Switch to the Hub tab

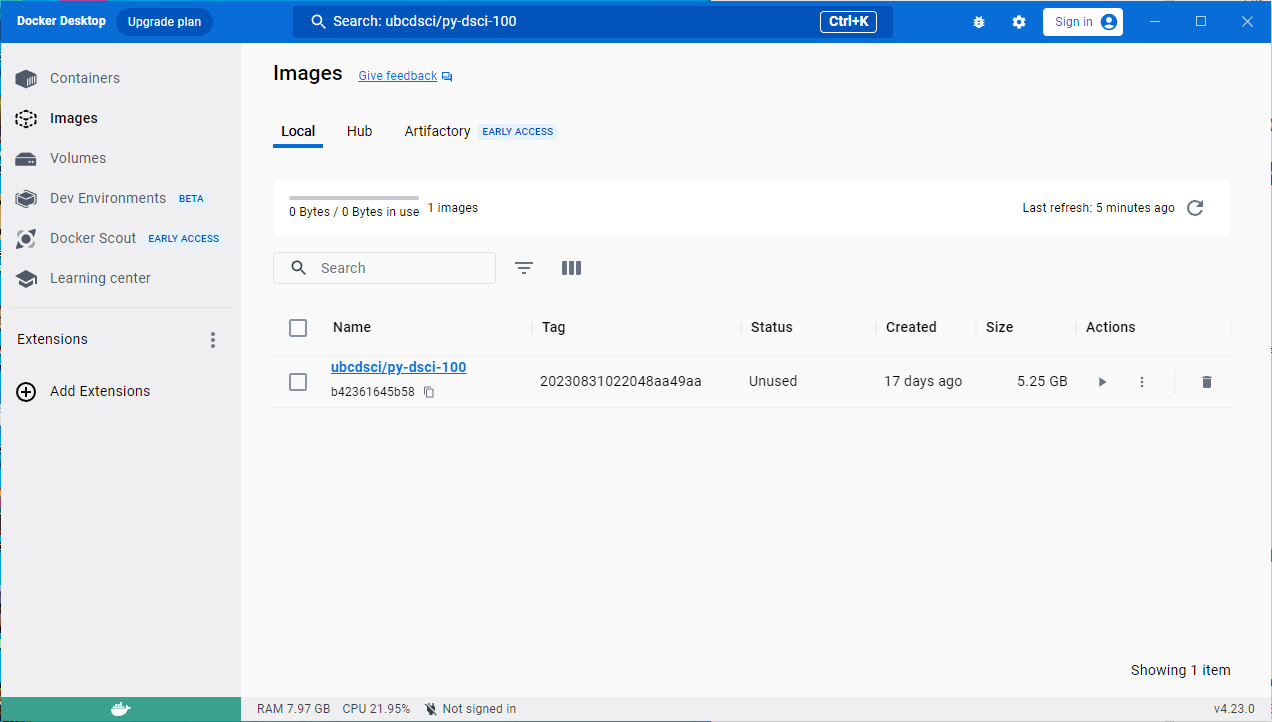(x=360, y=131)
